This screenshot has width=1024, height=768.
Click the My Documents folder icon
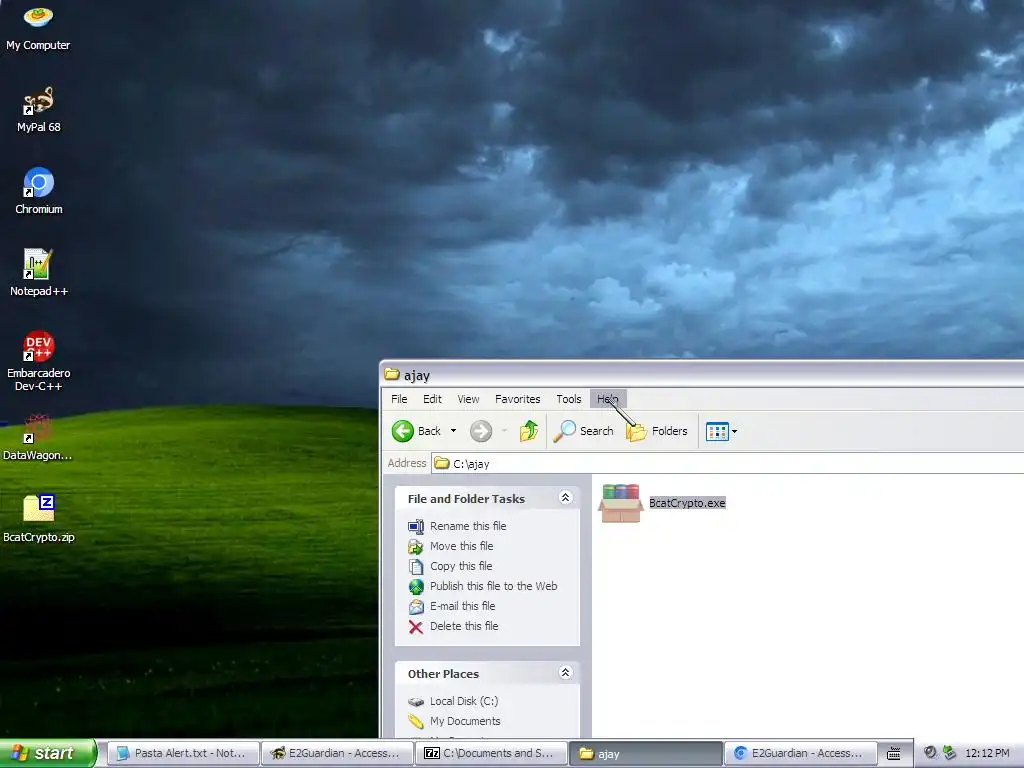tap(416, 722)
